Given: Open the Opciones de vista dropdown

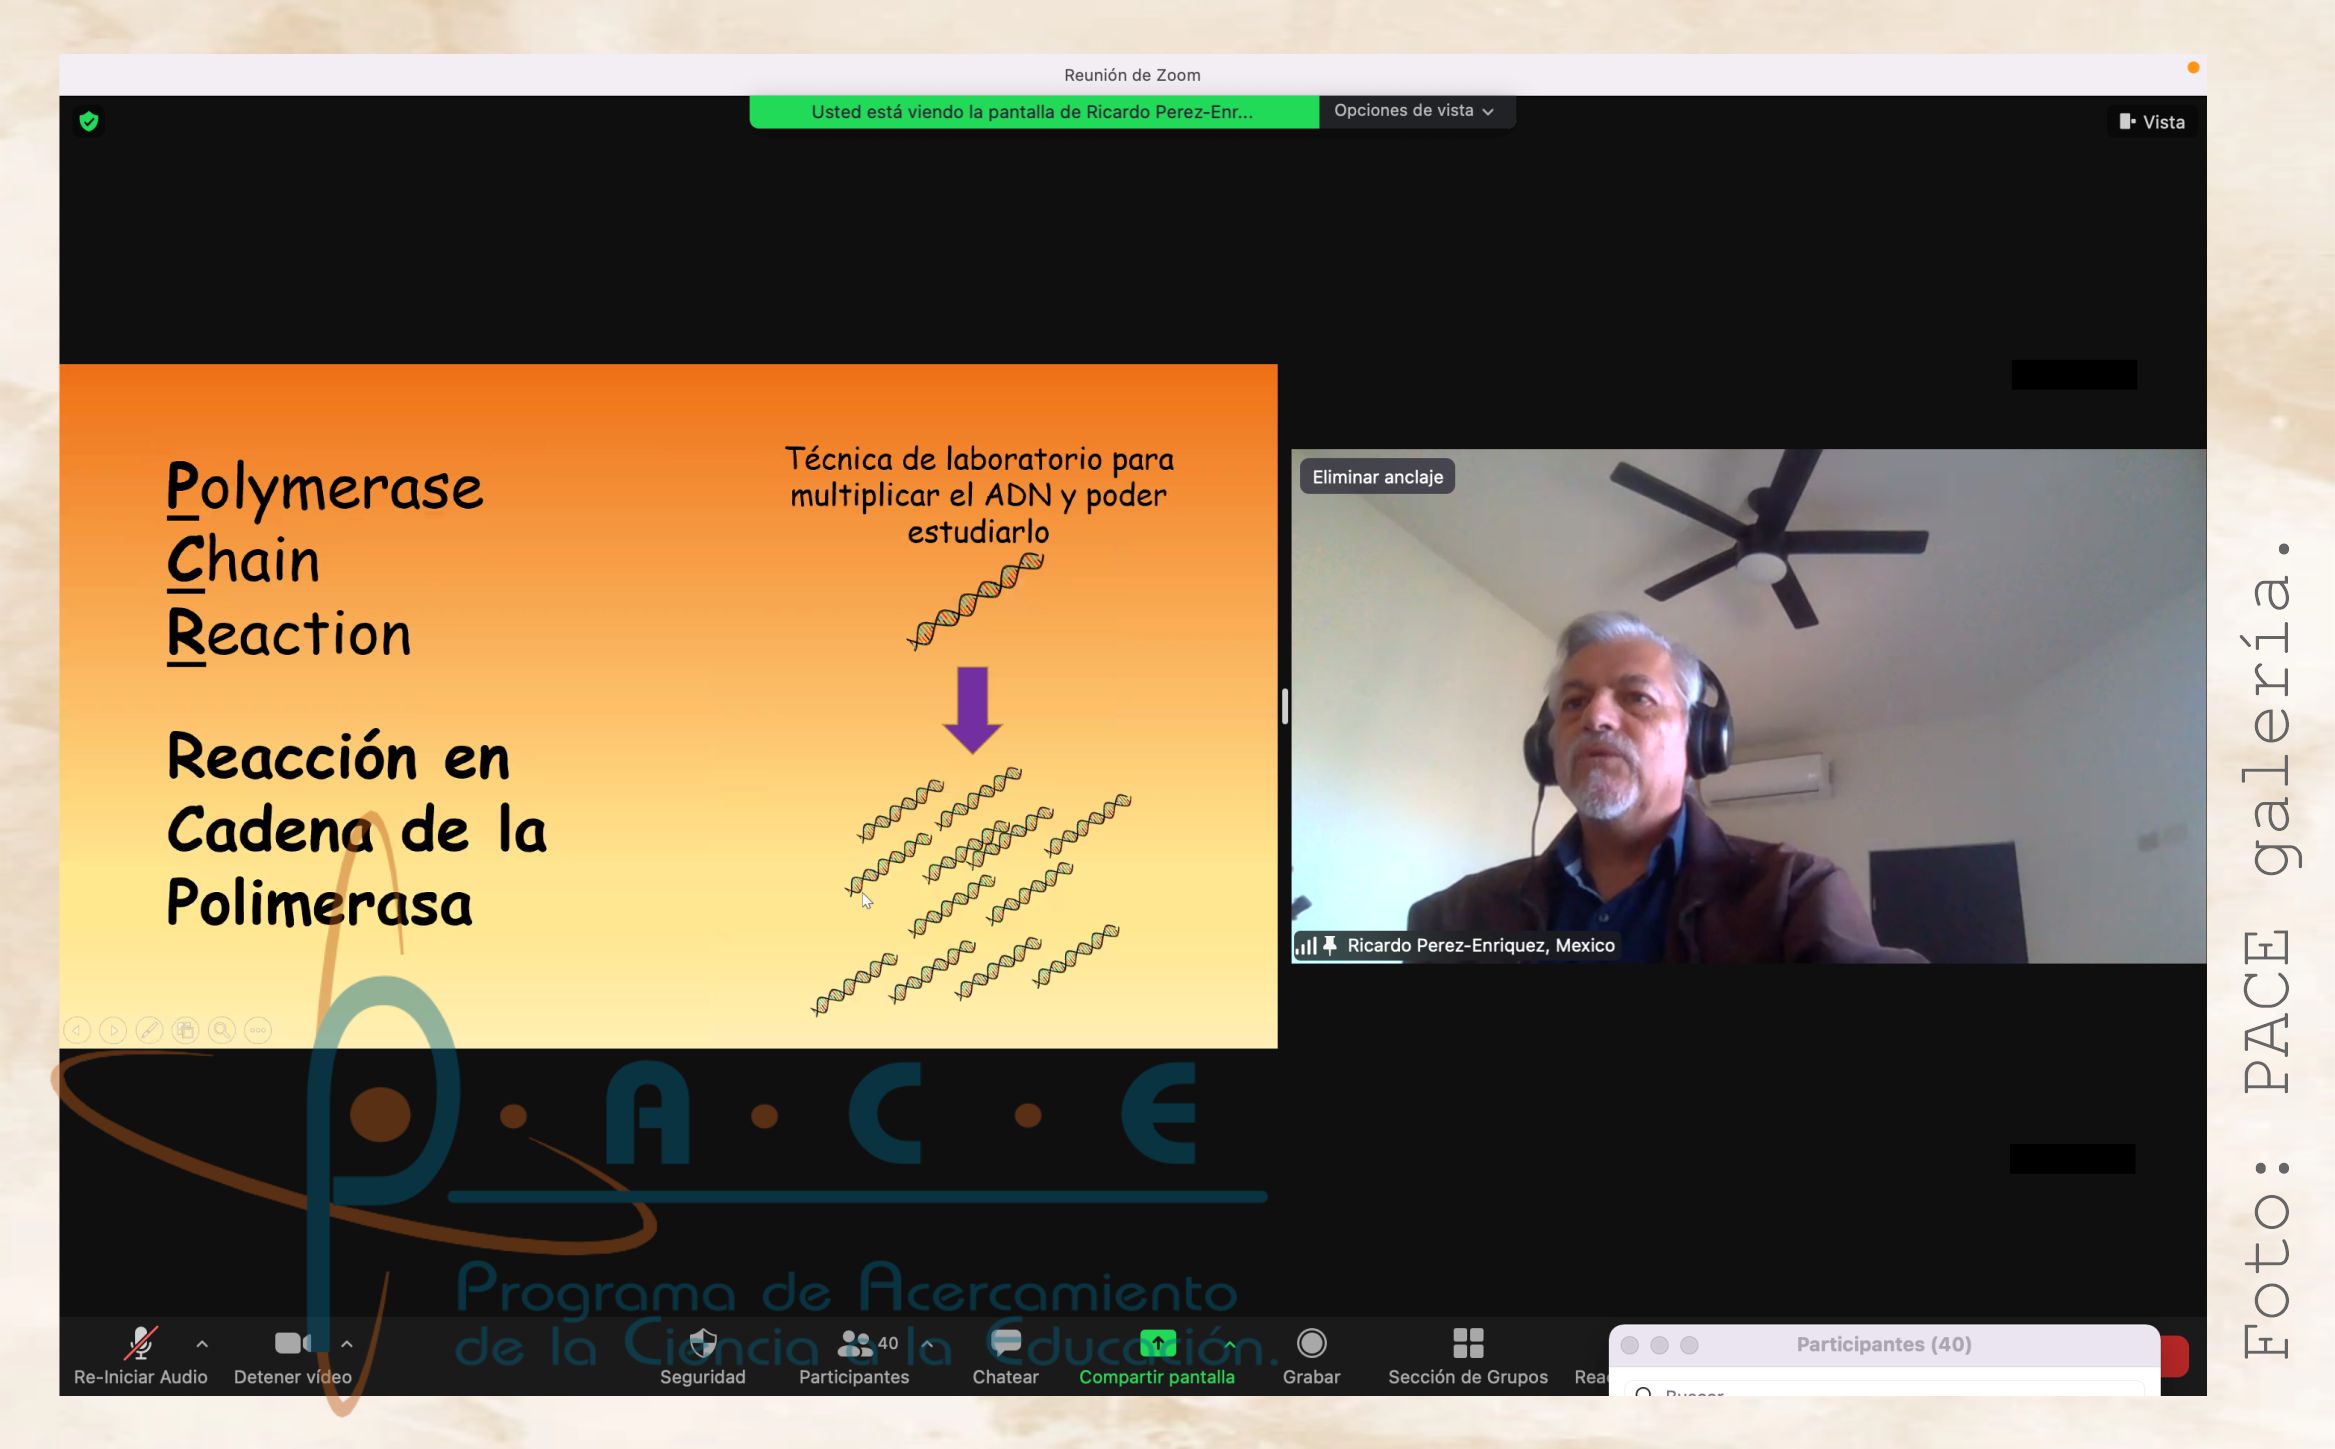Looking at the screenshot, I should tap(1415, 111).
